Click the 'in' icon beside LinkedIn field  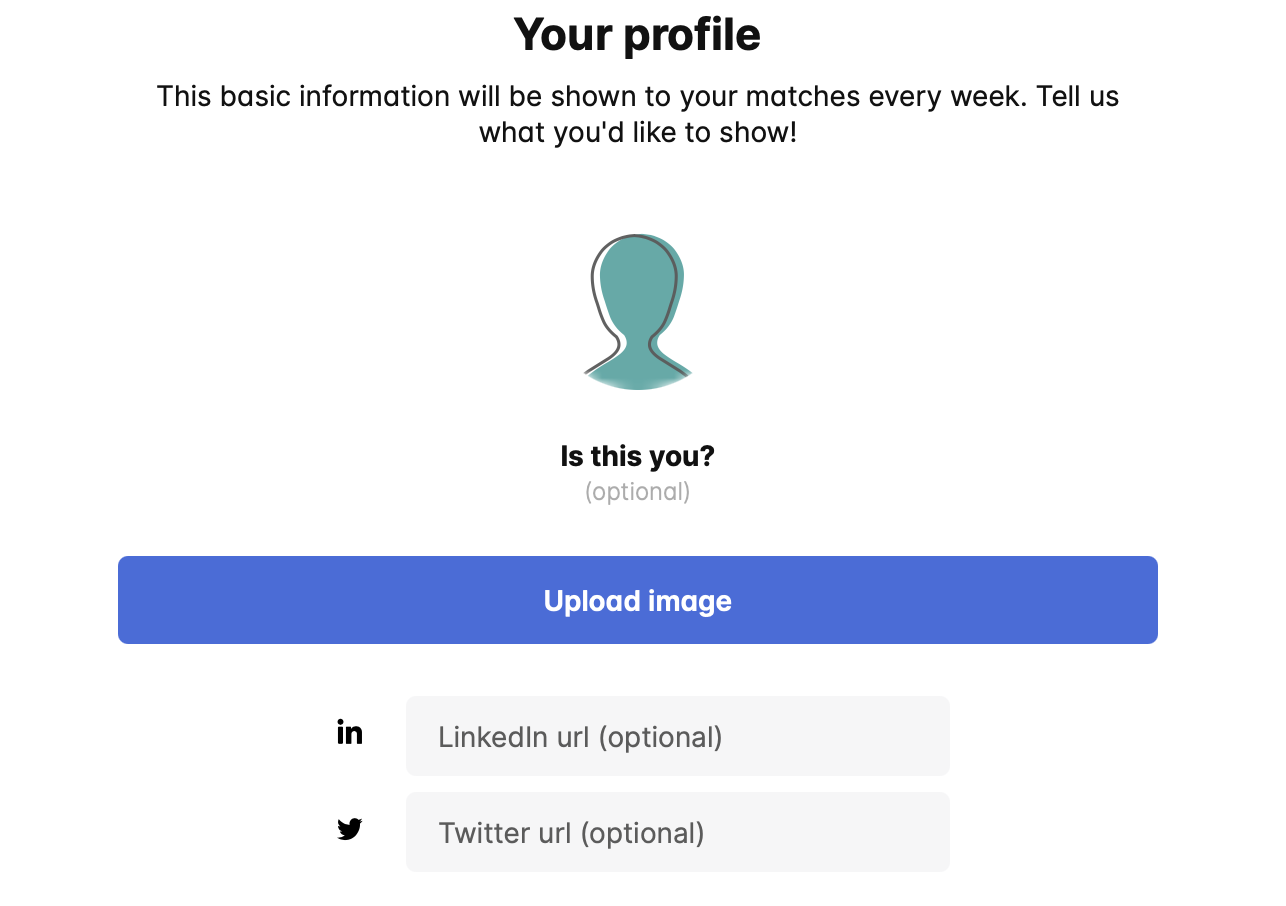(349, 732)
